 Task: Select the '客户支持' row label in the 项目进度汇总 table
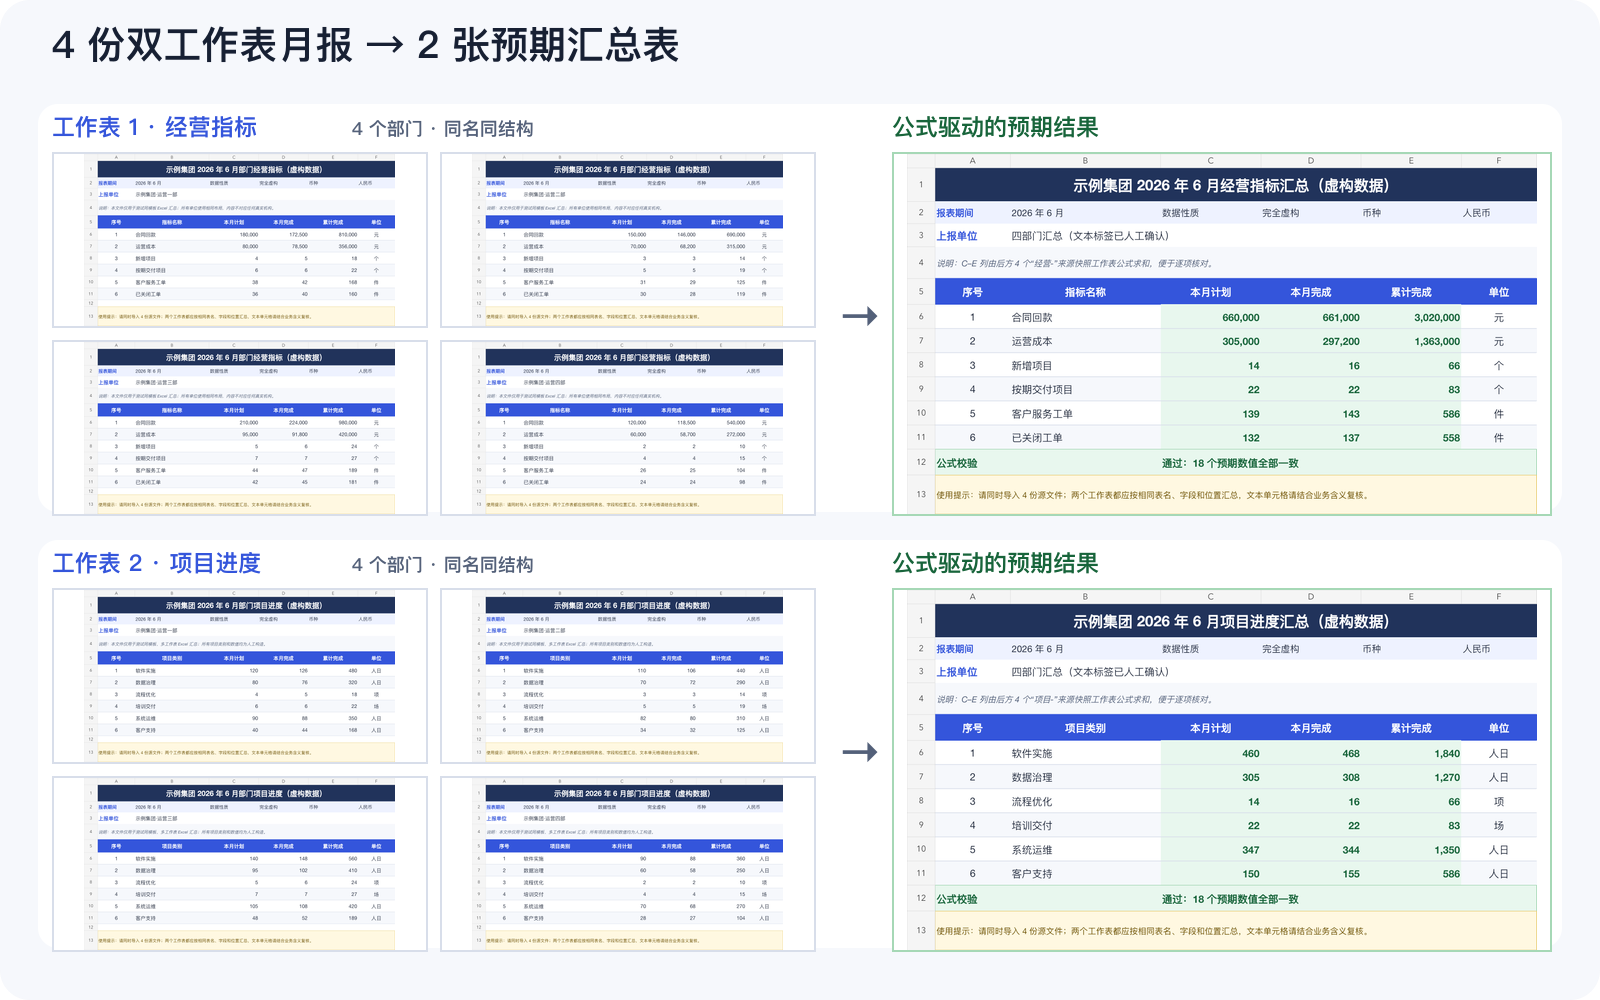[x=1032, y=873]
